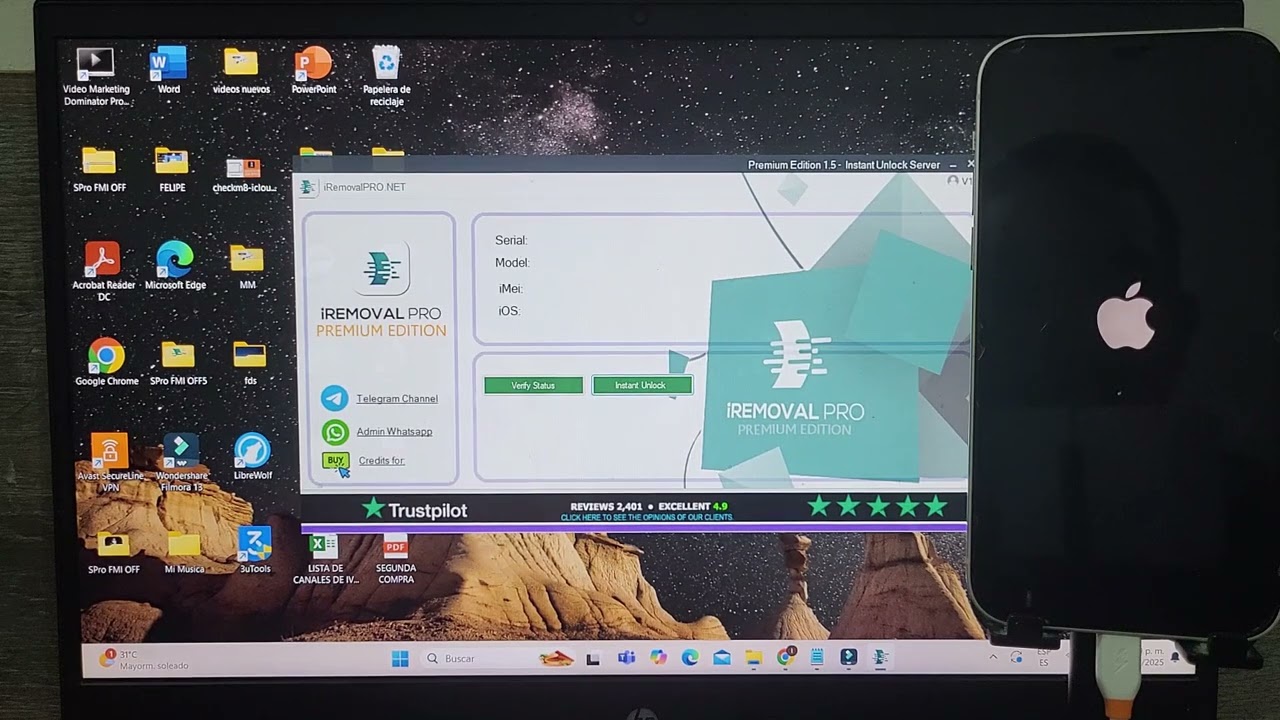Open SPro FMI OFF folder beside Mi Musica
Viewport: 1280px width, 720px height.
tap(113, 551)
